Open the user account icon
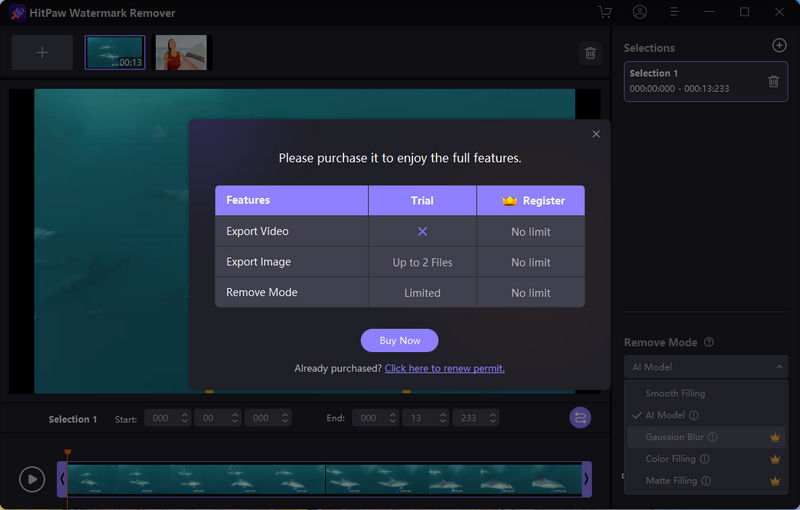 click(640, 12)
